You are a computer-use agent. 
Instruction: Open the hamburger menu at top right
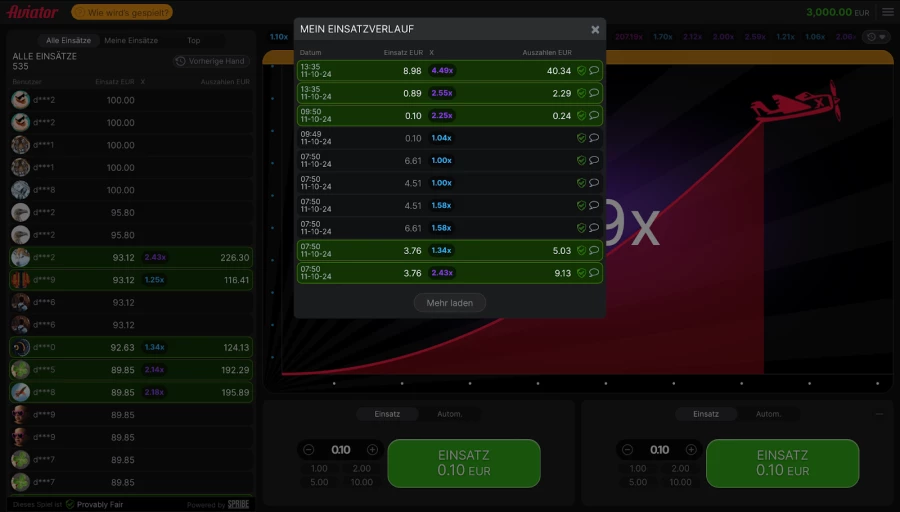pyautogui.click(x=887, y=12)
